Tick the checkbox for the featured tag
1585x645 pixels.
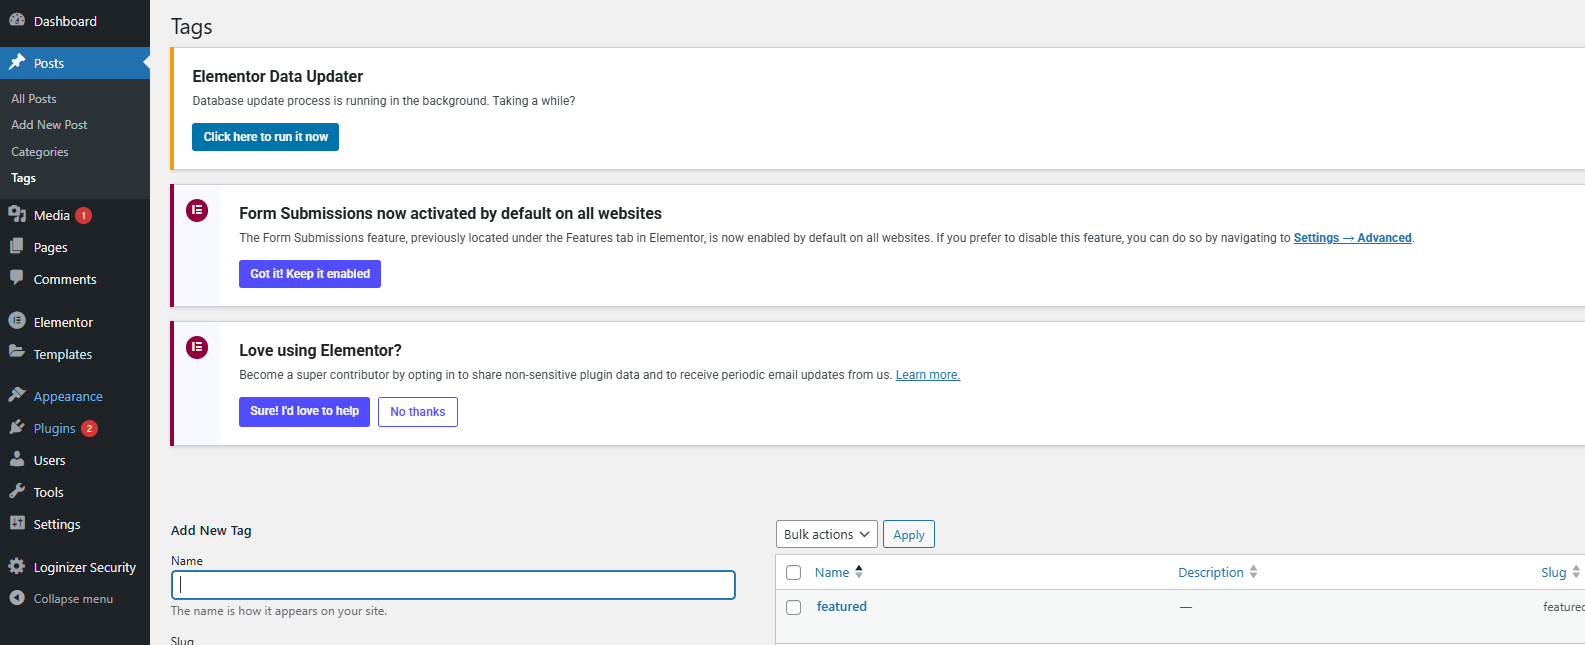point(794,607)
